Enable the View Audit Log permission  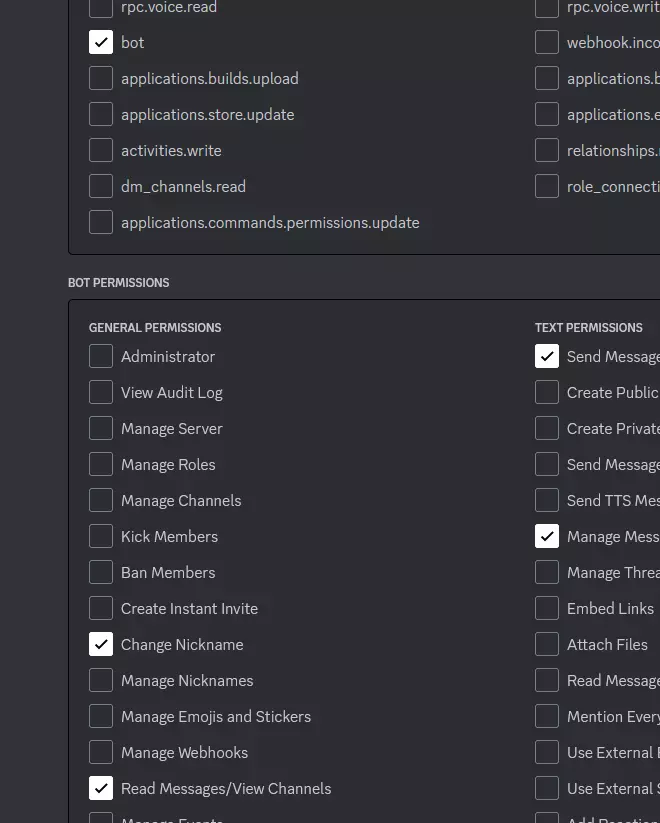coord(101,393)
